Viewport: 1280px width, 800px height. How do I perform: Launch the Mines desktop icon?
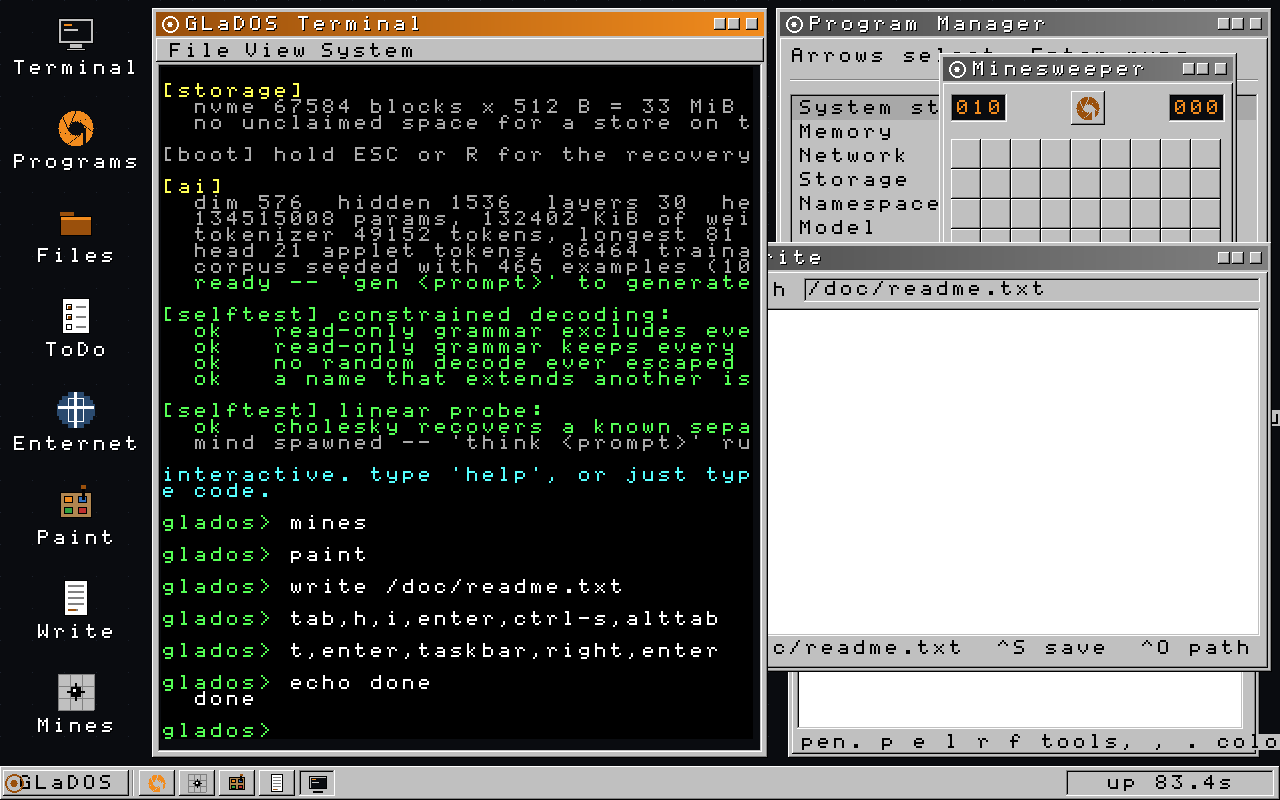click(x=75, y=705)
